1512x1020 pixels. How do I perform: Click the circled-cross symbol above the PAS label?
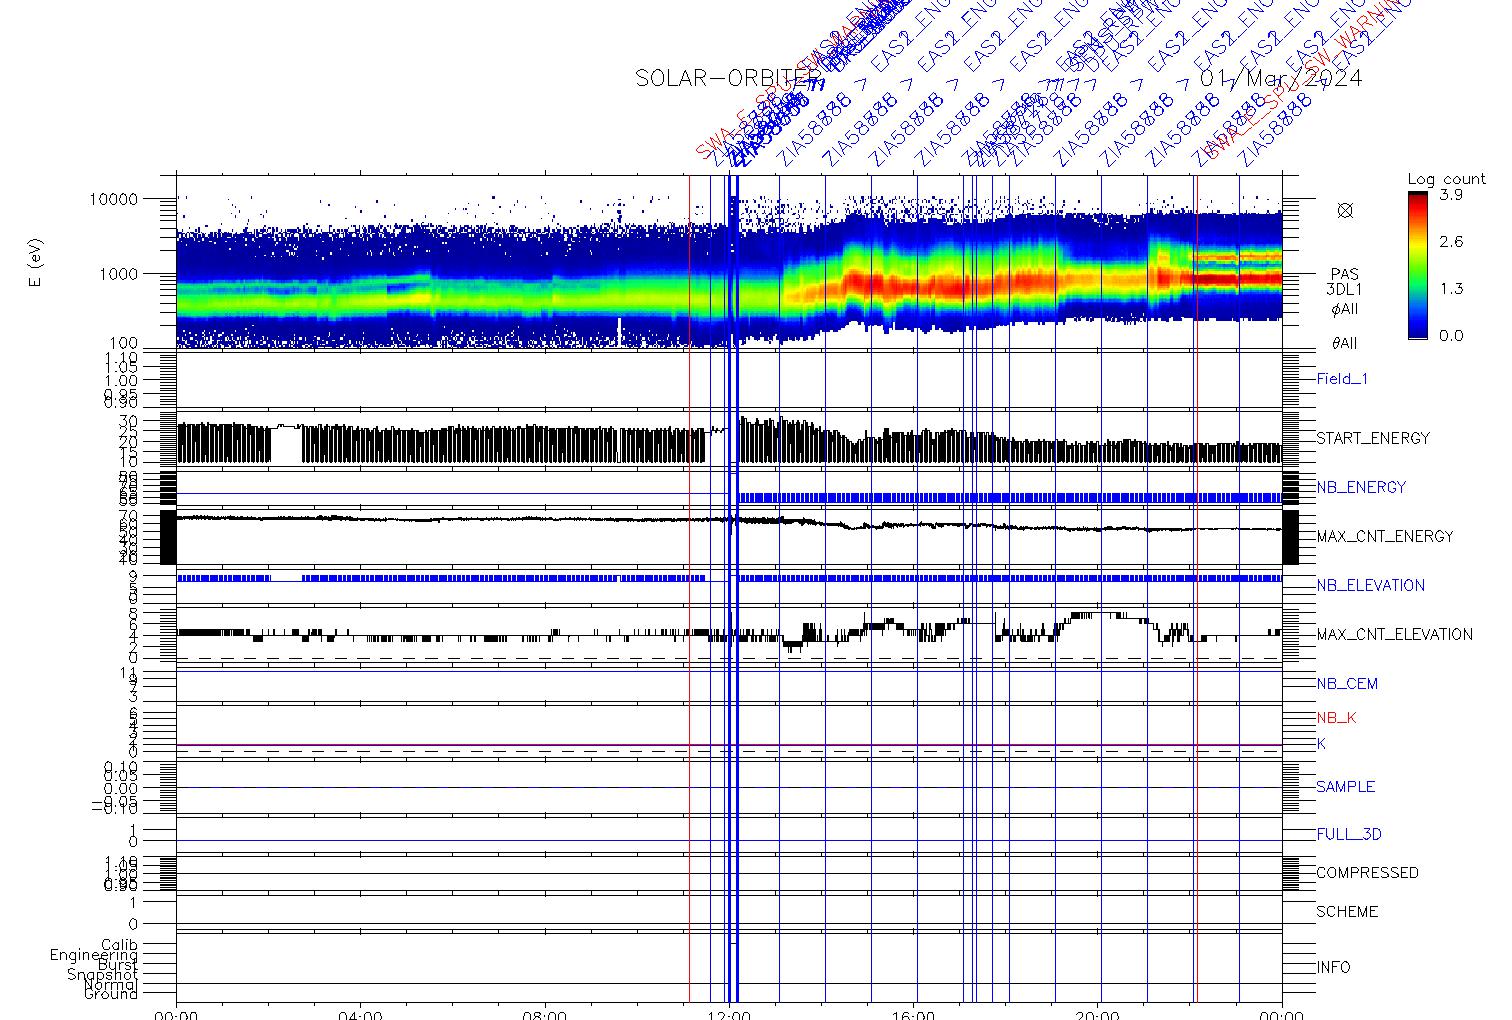1345,210
